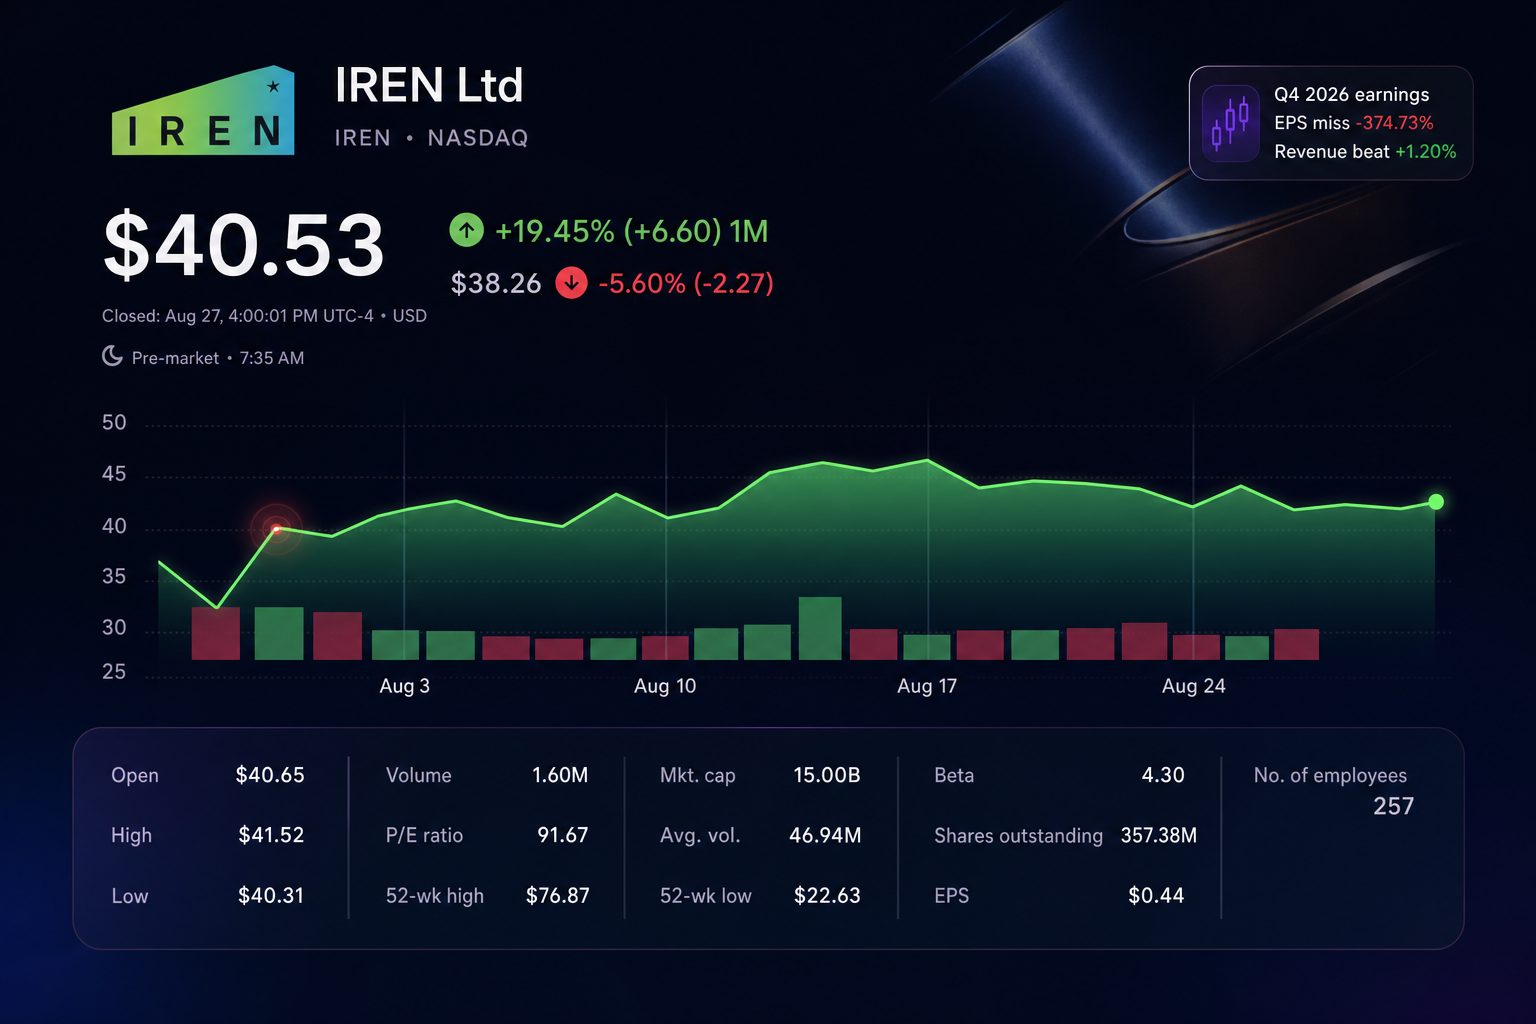1536x1024 pixels.
Task: Click the $40.53 closing price
Action: pyautogui.click(x=244, y=245)
